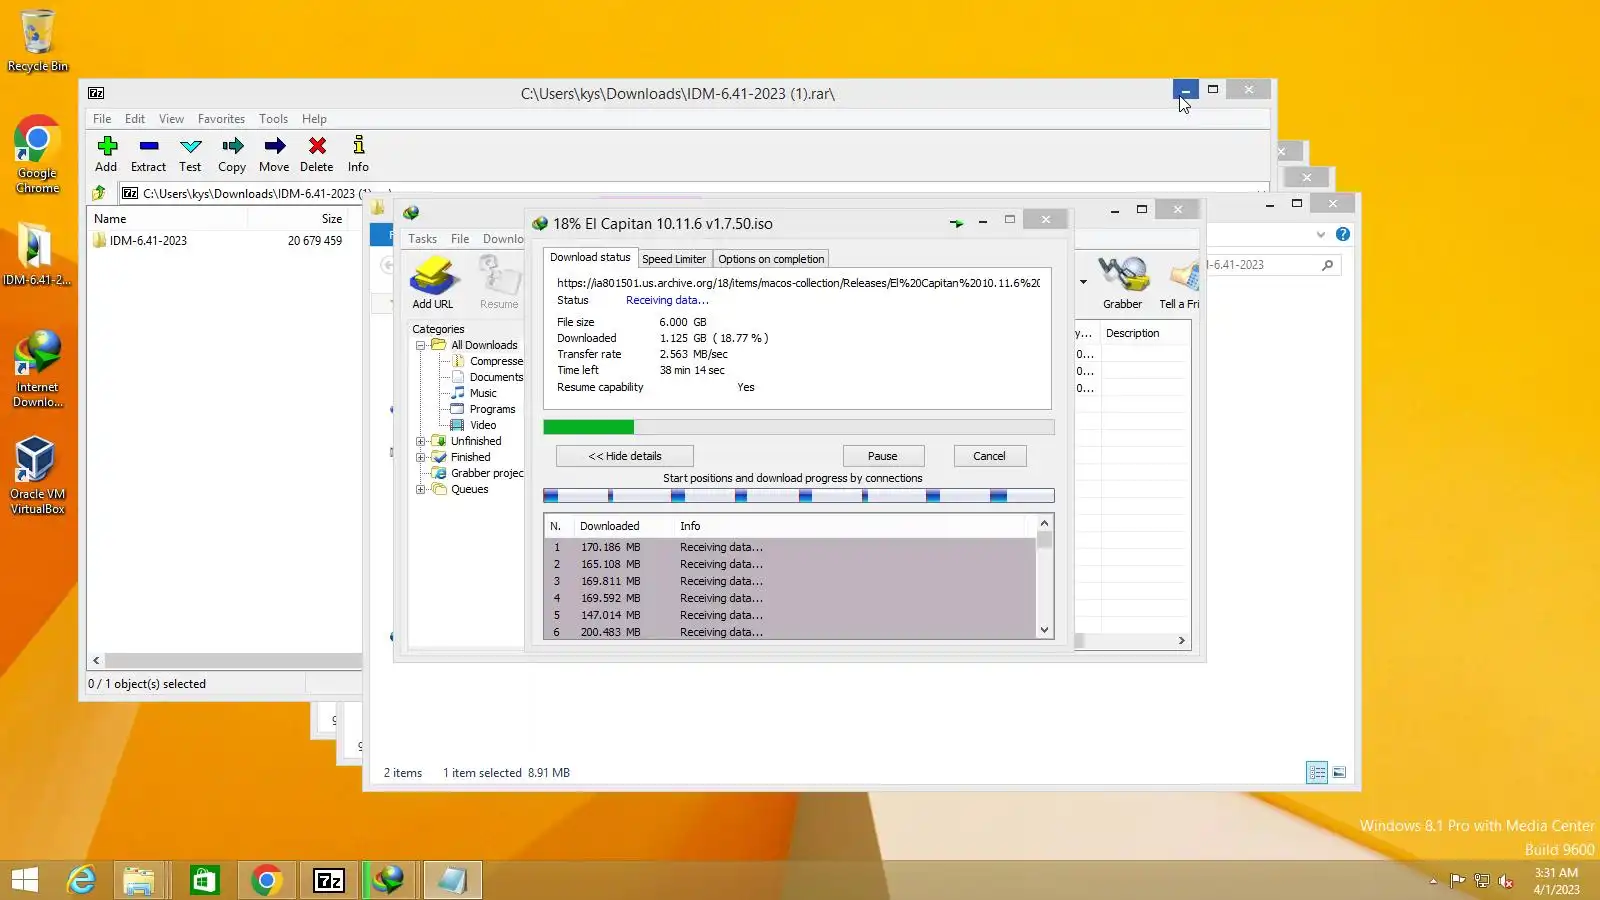Viewport: 1600px width, 900px height.
Task: Select Google Chrome desktop icon
Action: 38,155
